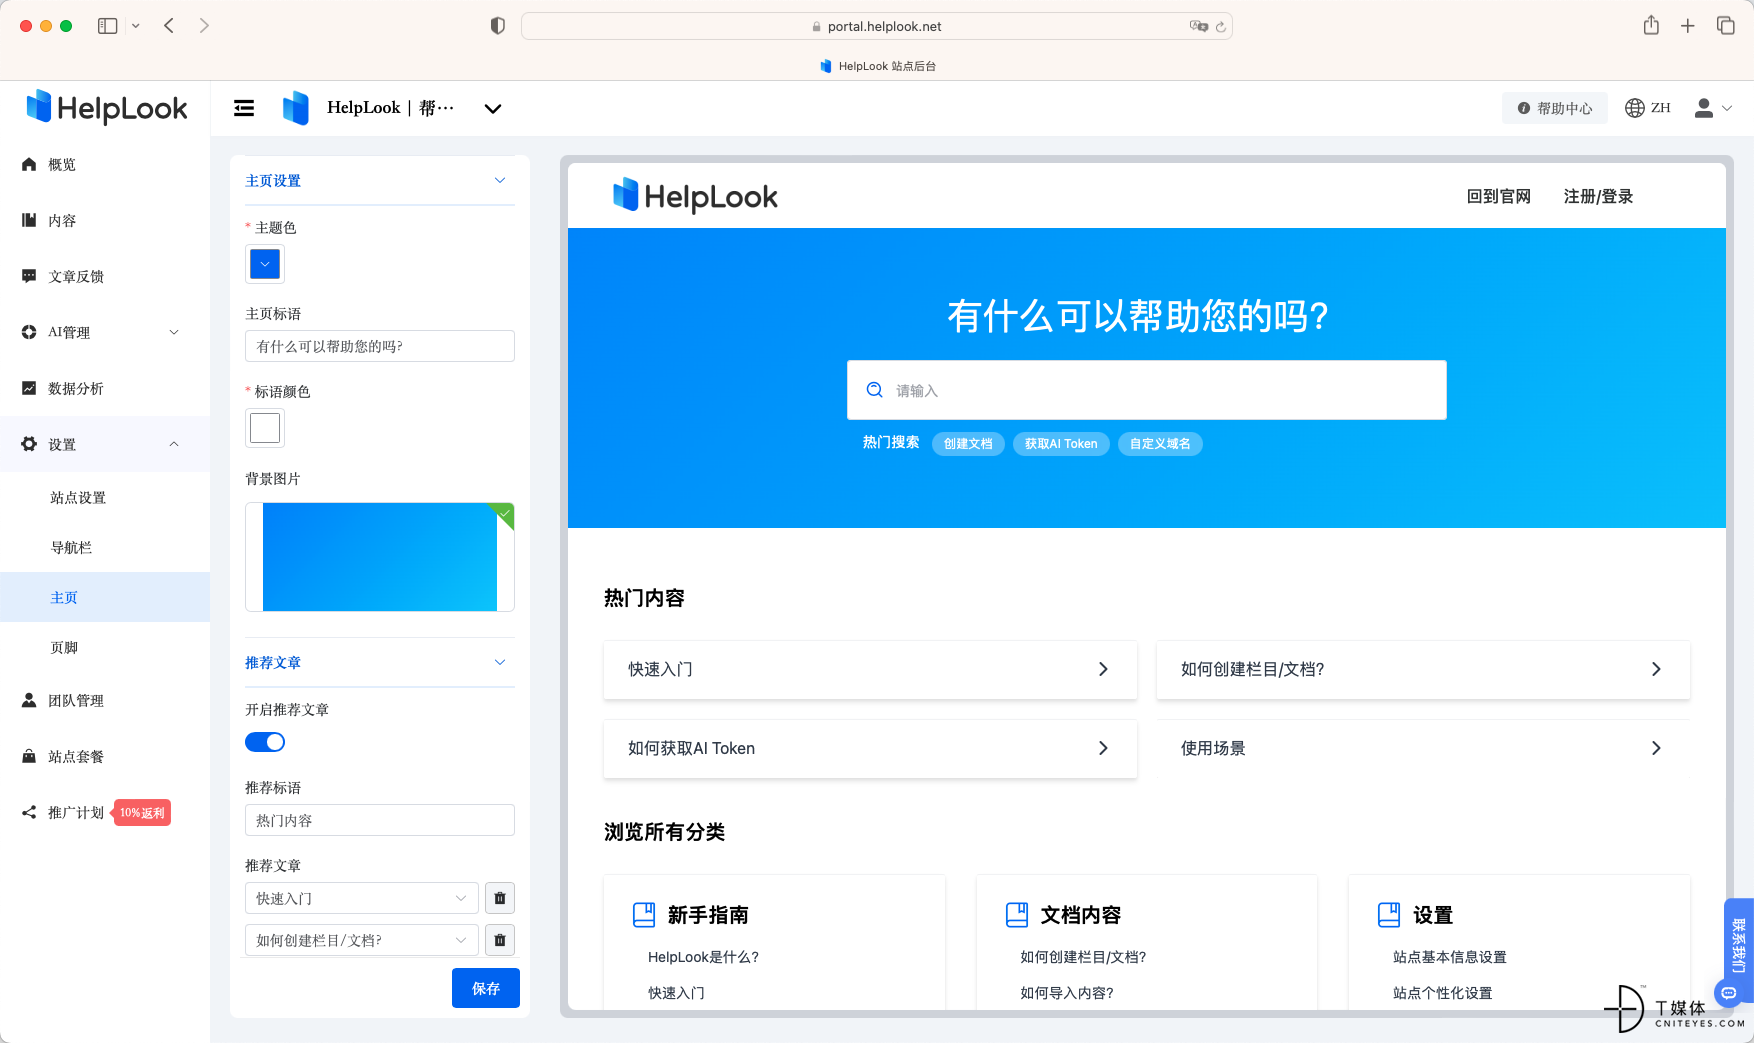The image size is (1754, 1043).
Task: Click the 创建文档 hot search tag
Action: tap(968, 444)
